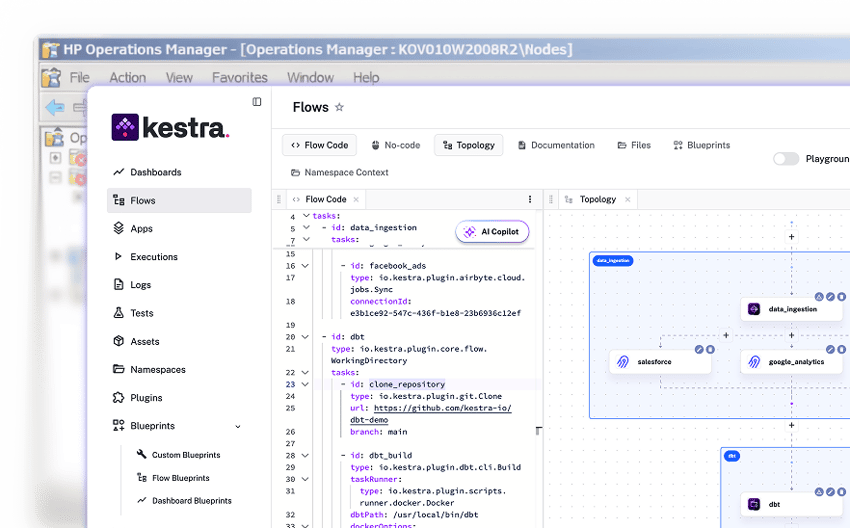Open the dbt-demo GitHub URL link
This screenshot has width=850, height=528.
tap(442, 408)
